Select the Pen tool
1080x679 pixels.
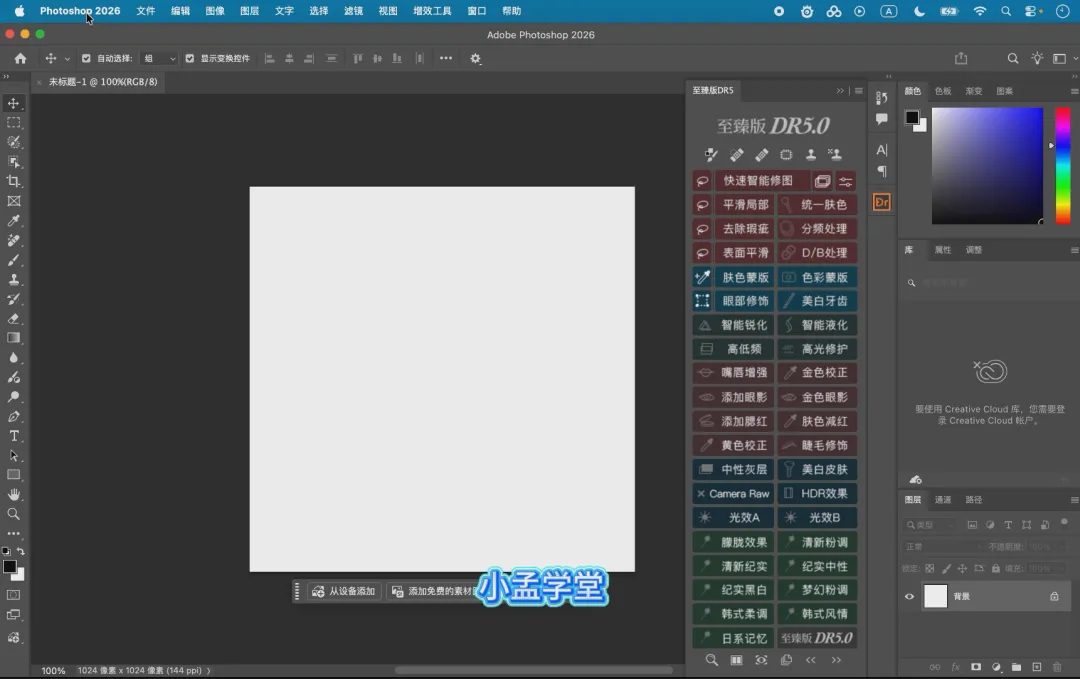[x=13, y=417]
